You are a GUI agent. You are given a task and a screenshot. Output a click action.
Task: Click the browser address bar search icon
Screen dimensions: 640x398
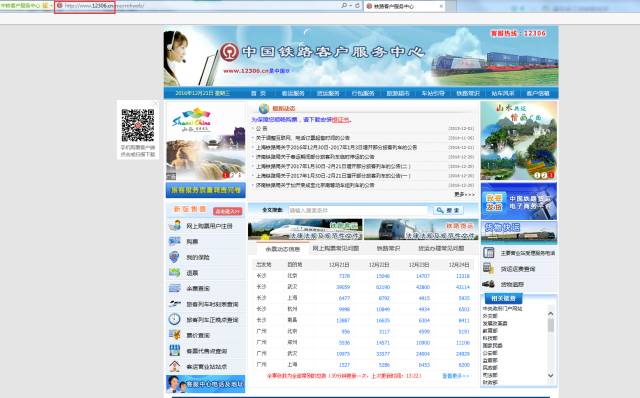344,6
